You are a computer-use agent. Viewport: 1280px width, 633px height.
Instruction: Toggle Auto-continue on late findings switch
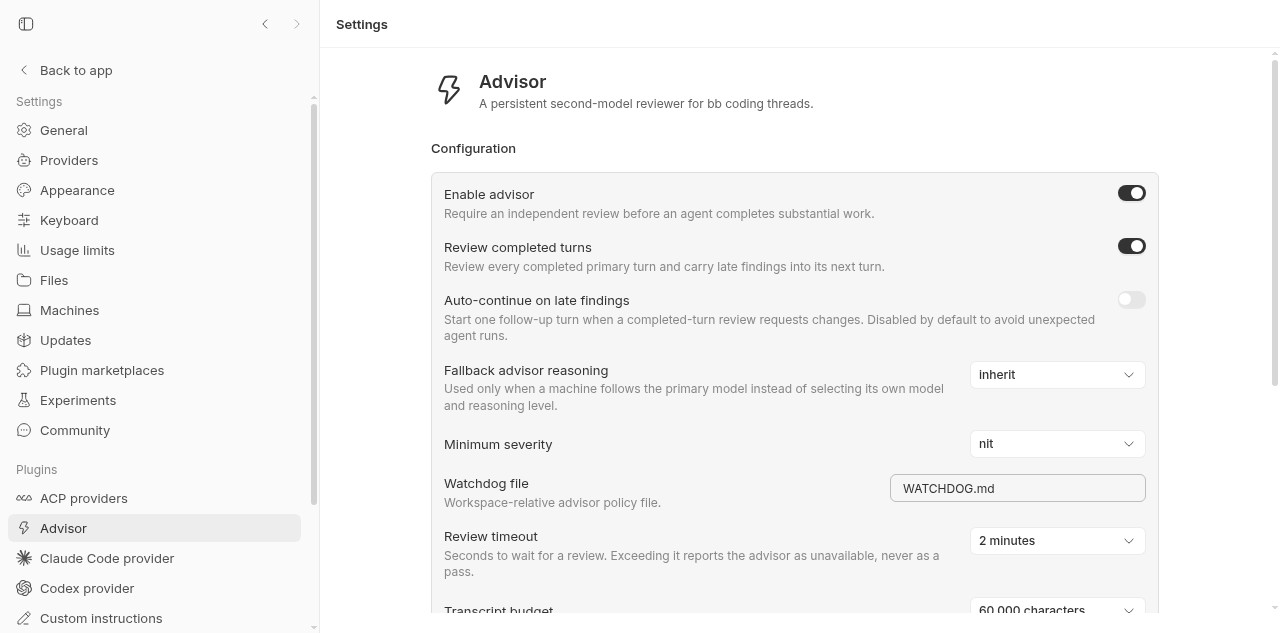tap(1131, 299)
